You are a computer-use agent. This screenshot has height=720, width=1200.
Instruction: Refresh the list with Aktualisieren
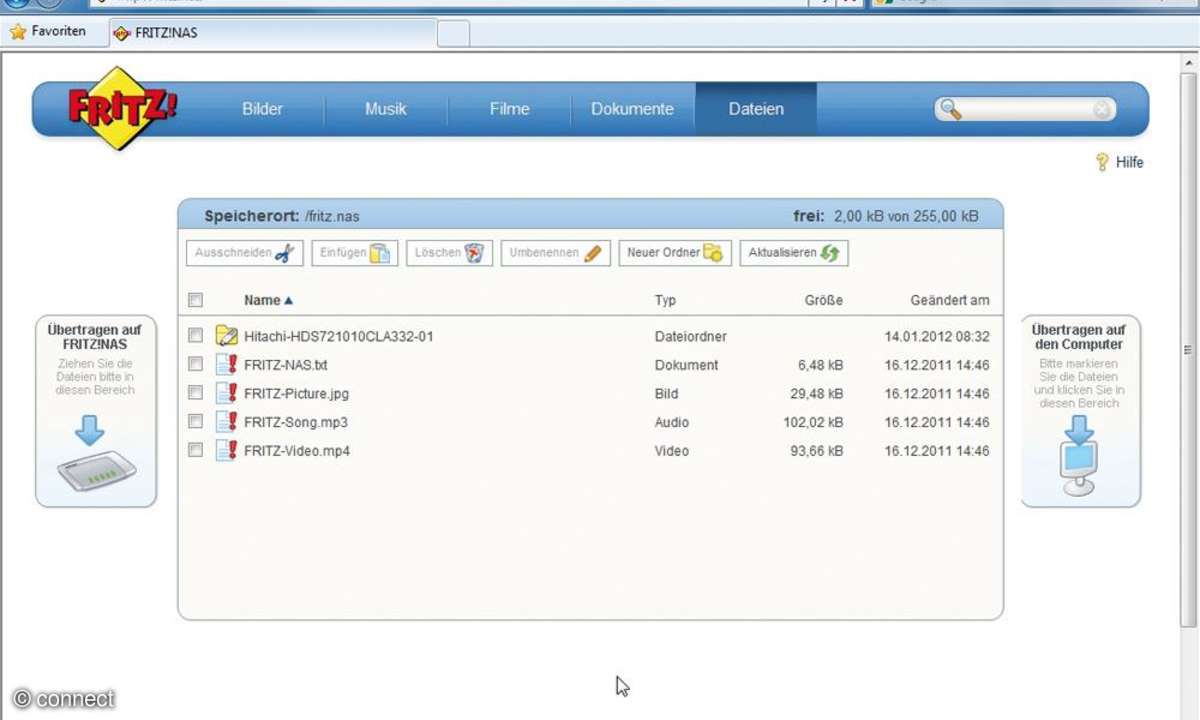pyautogui.click(x=794, y=253)
